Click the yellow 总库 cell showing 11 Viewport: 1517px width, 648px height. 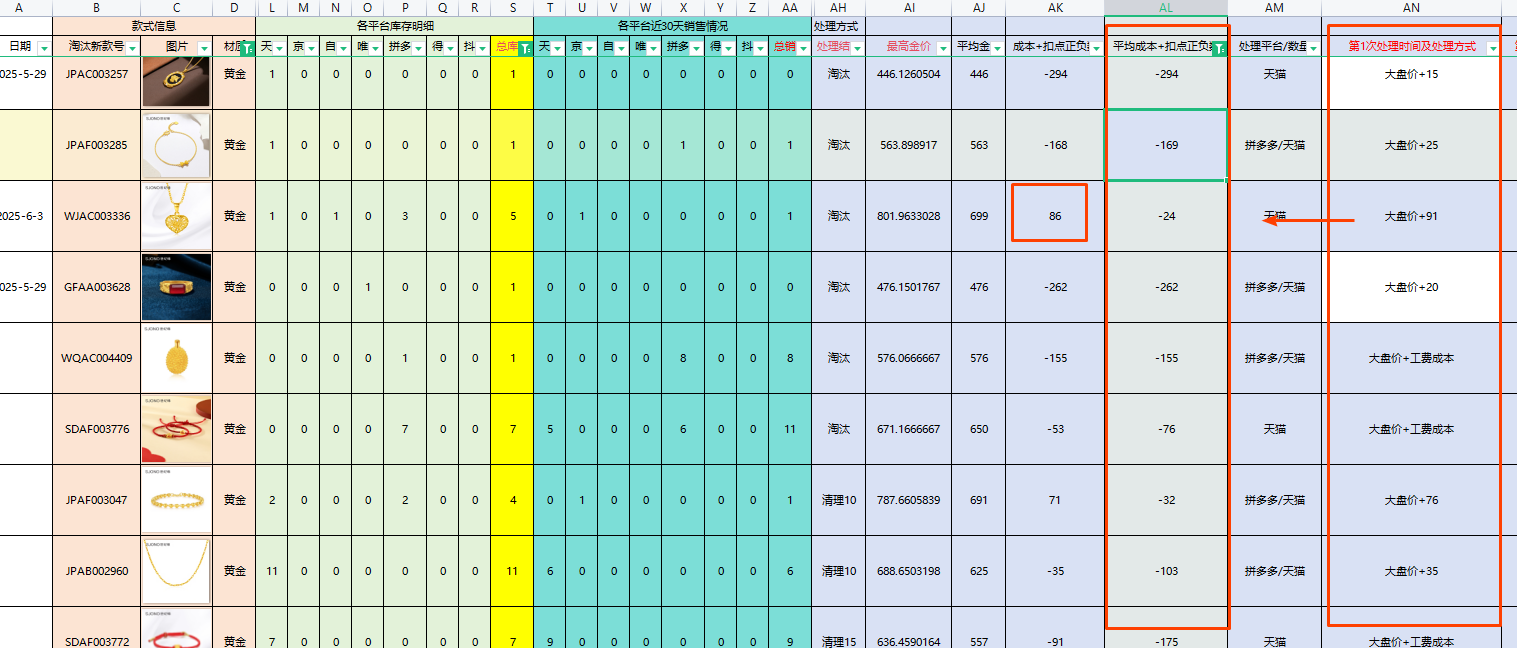pyautogui.click(x=513, y=571)
